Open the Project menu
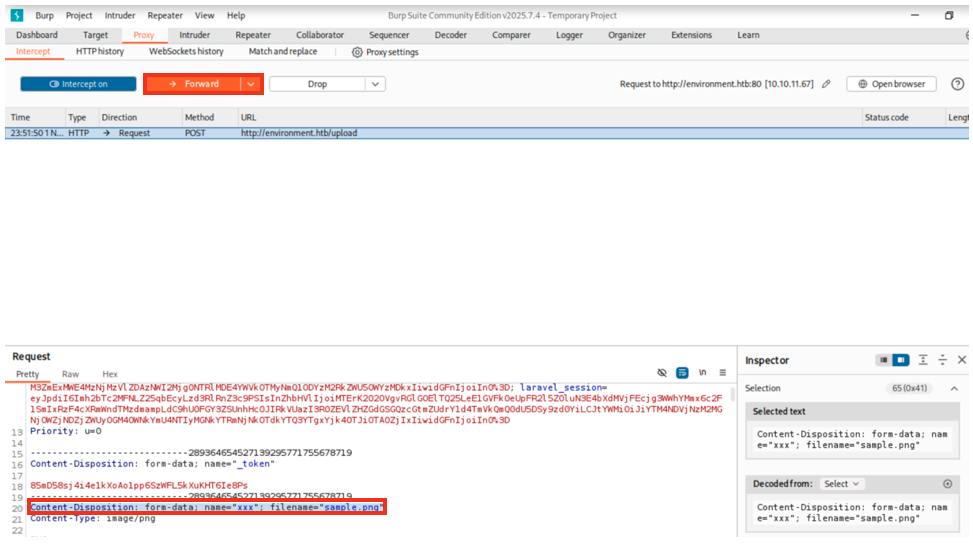Screen dimensions: 973x547 coord(79,16)
